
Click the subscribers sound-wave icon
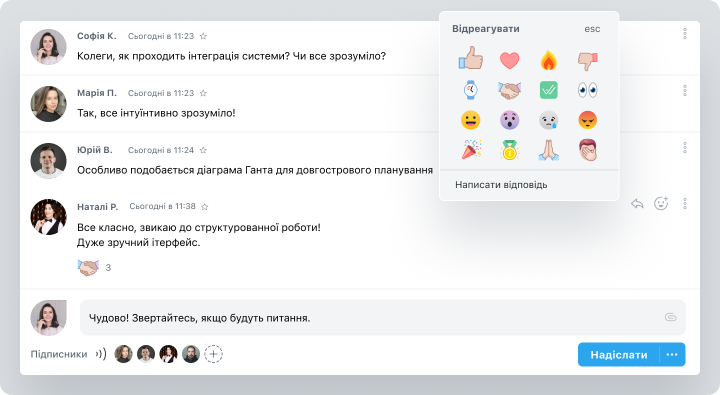pos(101,354)
